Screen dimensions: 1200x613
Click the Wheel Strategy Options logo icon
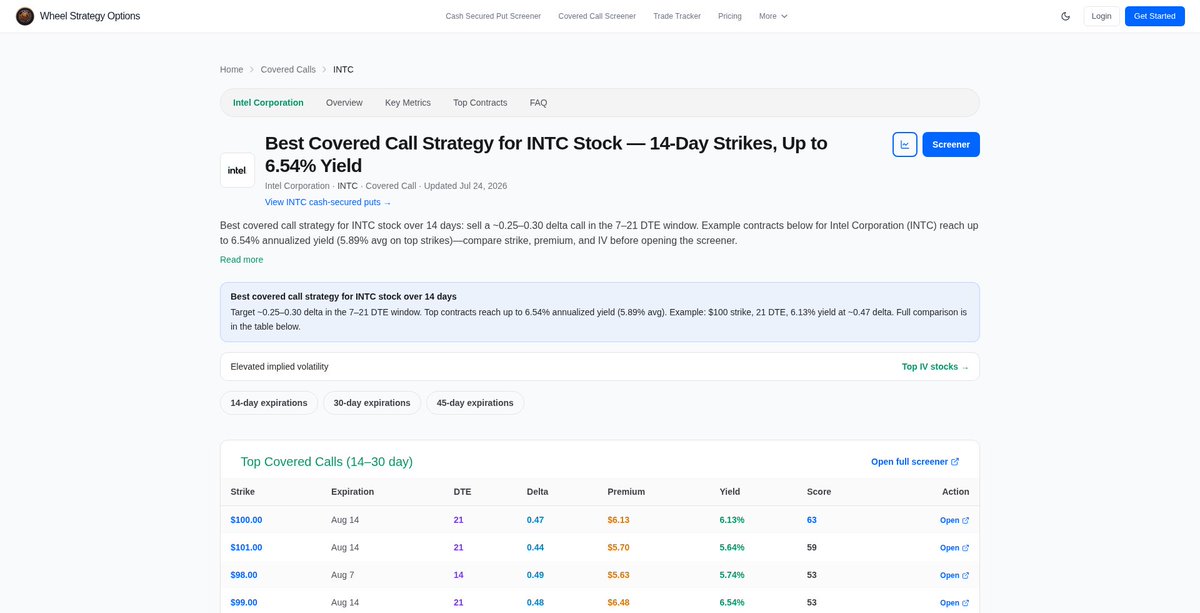[x=25, y=16]
